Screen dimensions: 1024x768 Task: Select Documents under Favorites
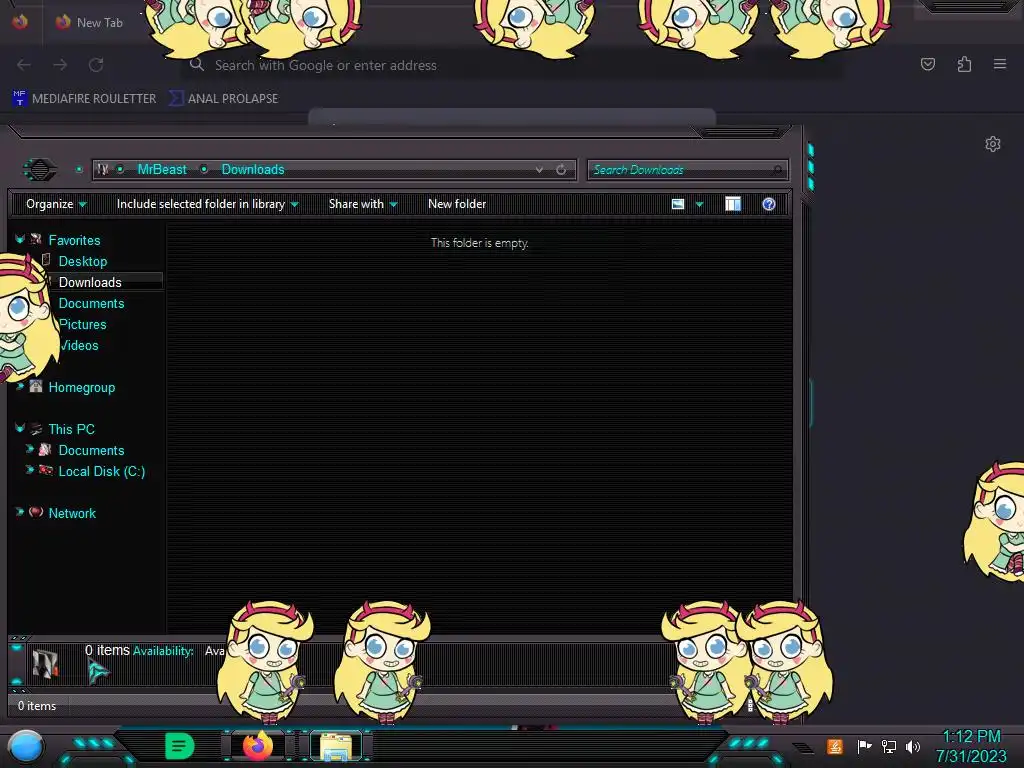[x=91, y=303]
